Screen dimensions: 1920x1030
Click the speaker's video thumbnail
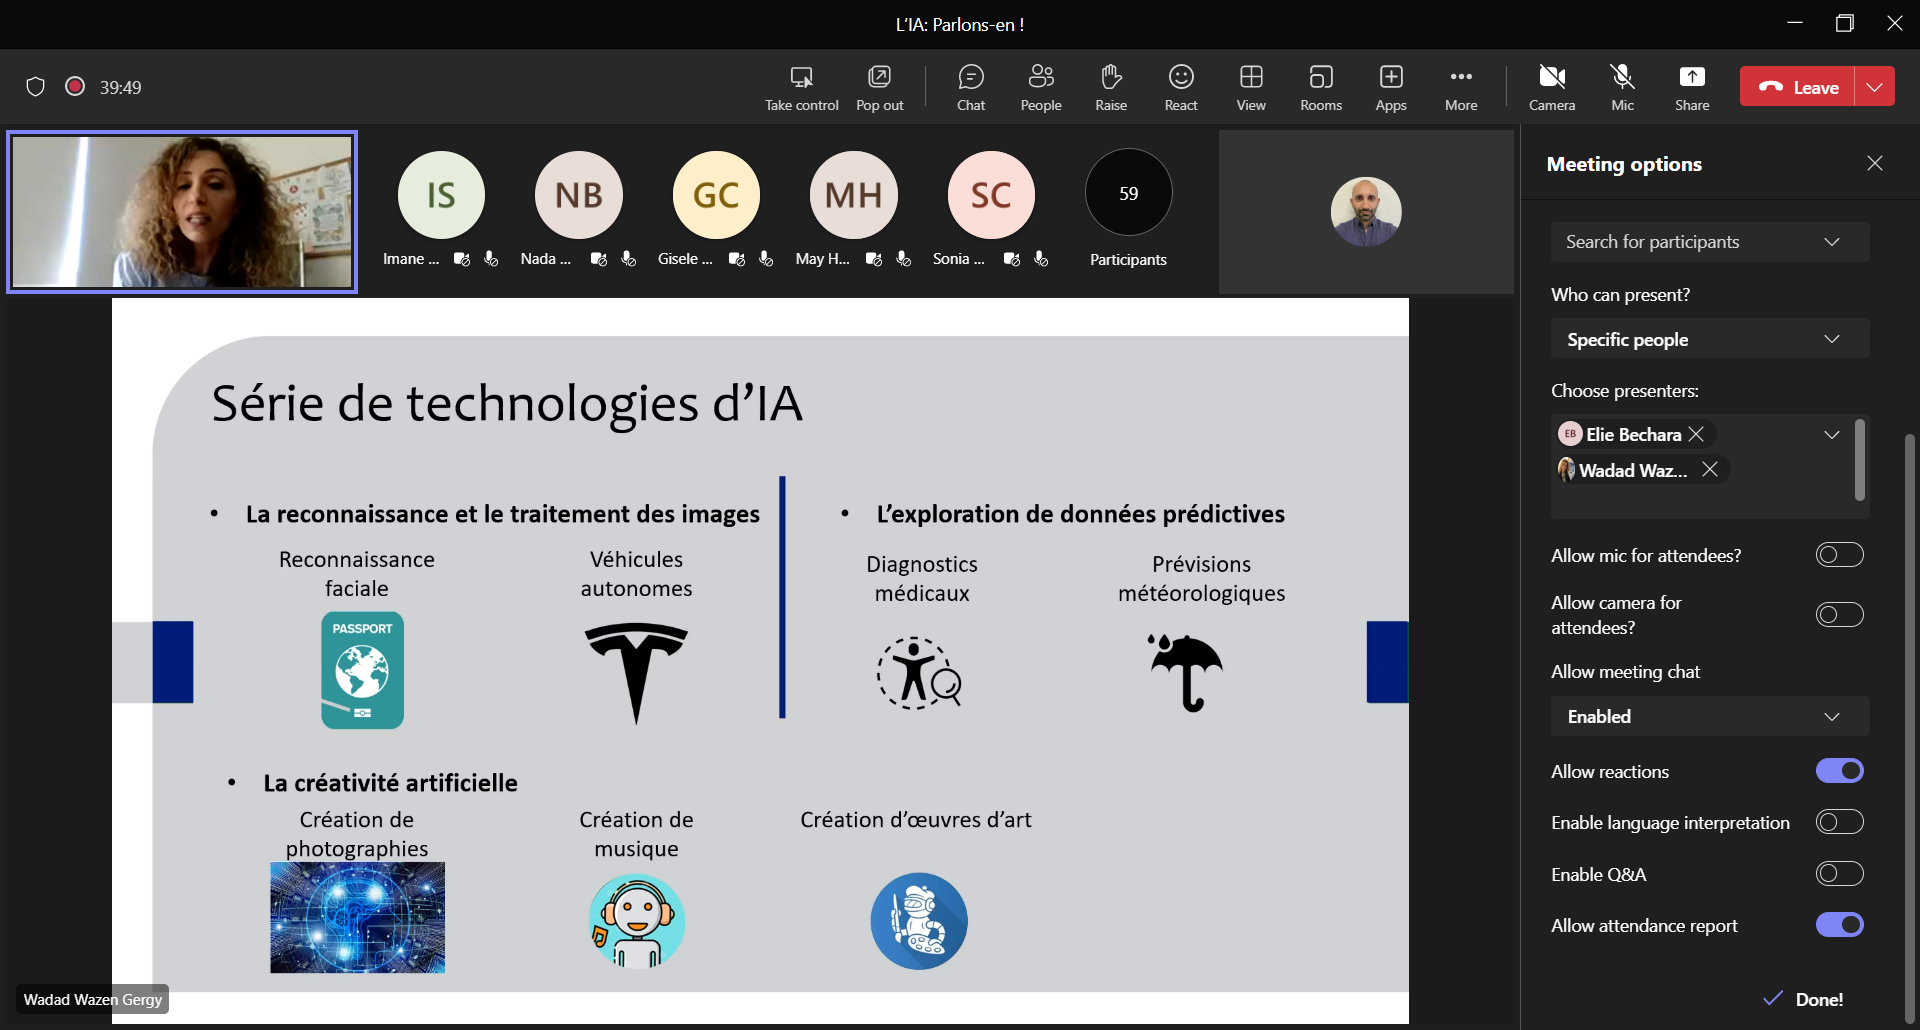[182, 212]
